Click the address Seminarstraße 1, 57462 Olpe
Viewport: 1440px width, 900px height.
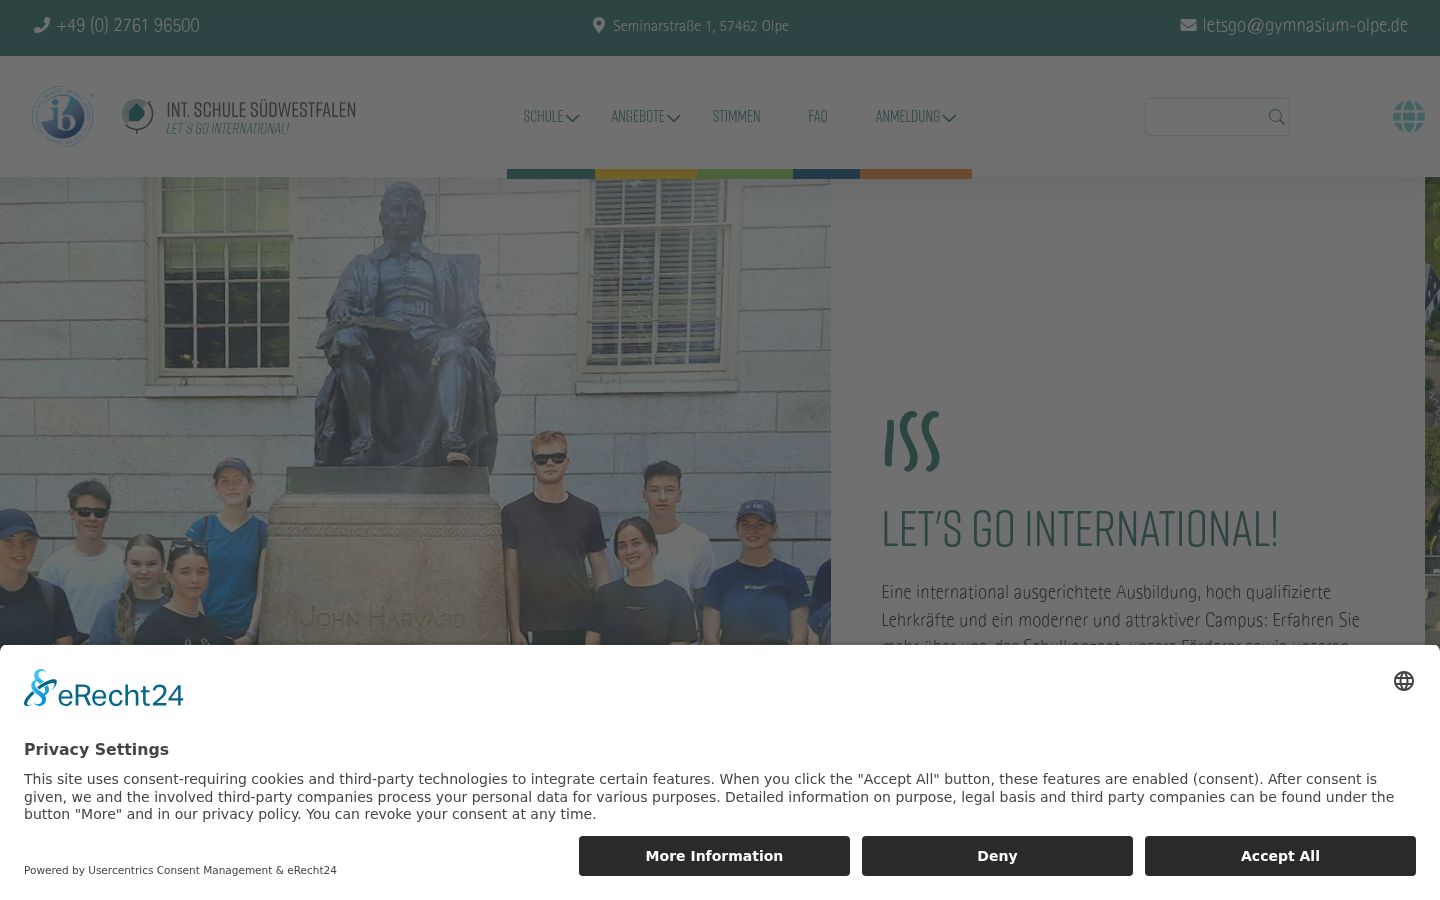[701, 26]
